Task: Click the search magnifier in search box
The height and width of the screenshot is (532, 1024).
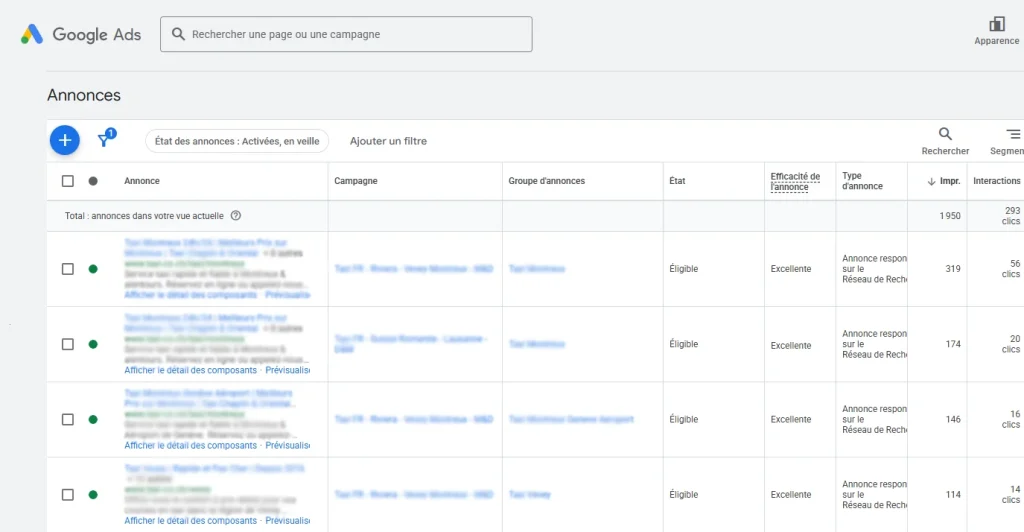Action: [x=178, y=34]
